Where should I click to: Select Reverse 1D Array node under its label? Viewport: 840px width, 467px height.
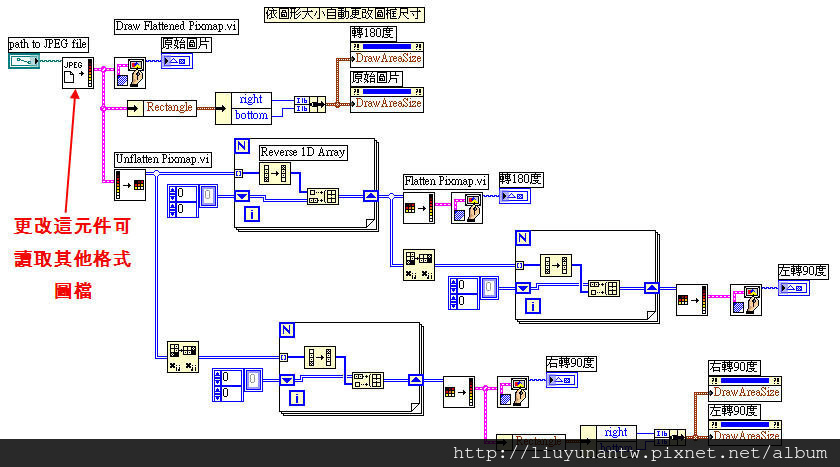pos(275,174)
